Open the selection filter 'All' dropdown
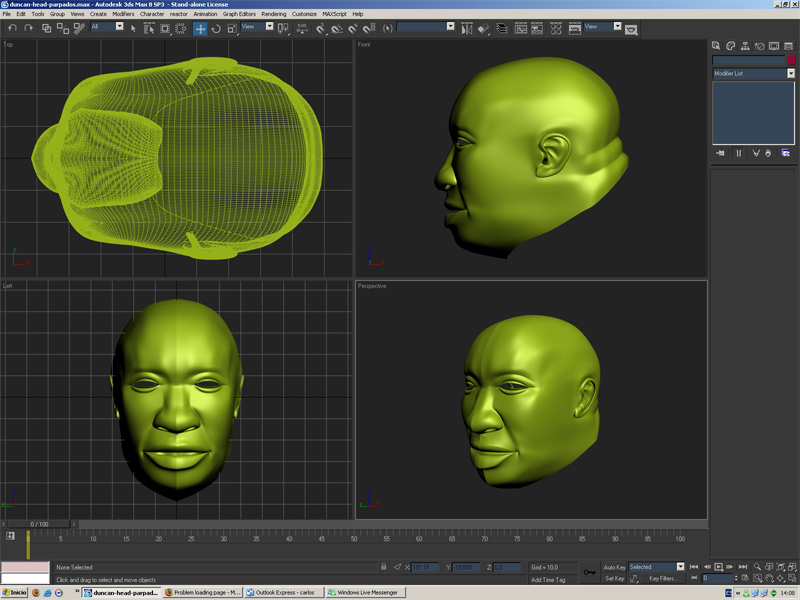800x600 pixels. pos(107,27)
